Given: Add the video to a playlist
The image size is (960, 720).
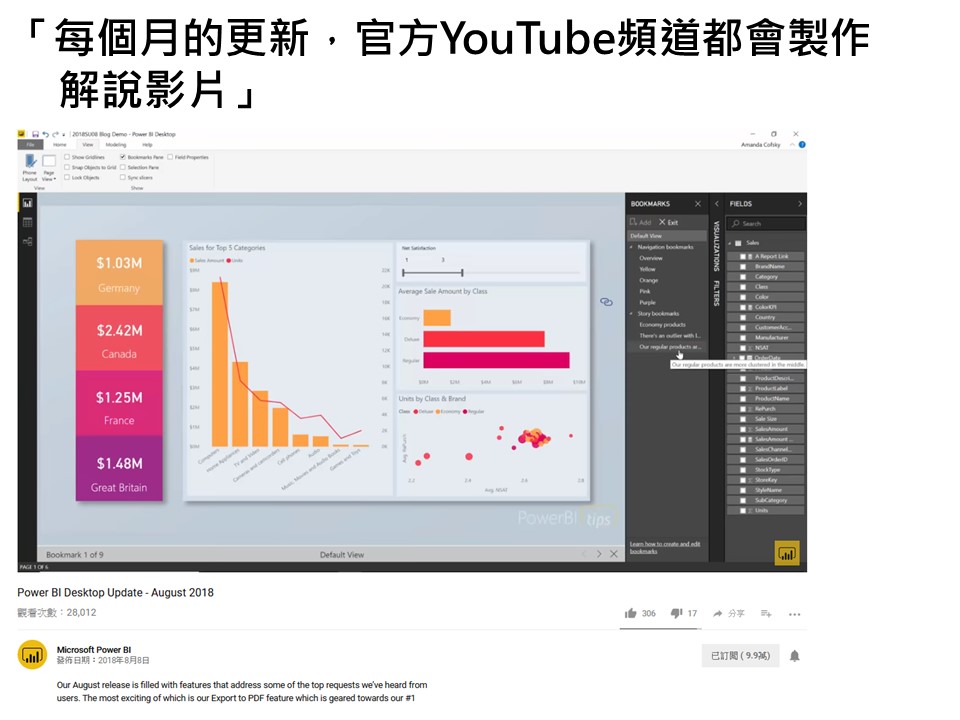Looking at the screenshot, I should [766, 613].
